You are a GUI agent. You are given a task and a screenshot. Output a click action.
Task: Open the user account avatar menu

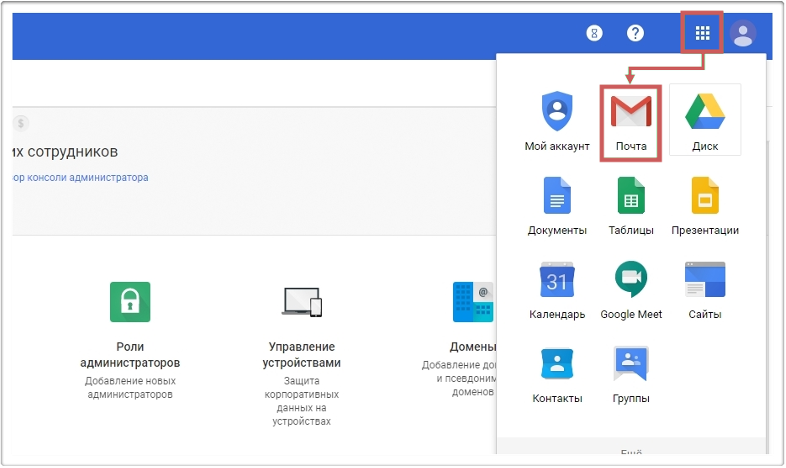[742, 33]
